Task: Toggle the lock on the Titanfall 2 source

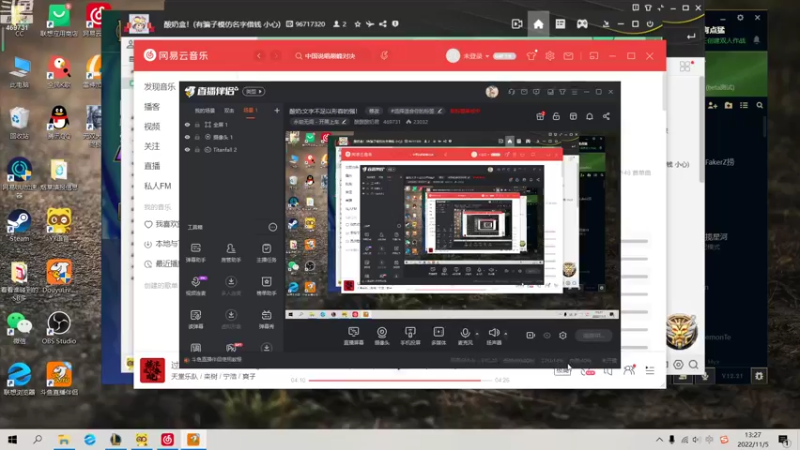Action: pos(197,150)
